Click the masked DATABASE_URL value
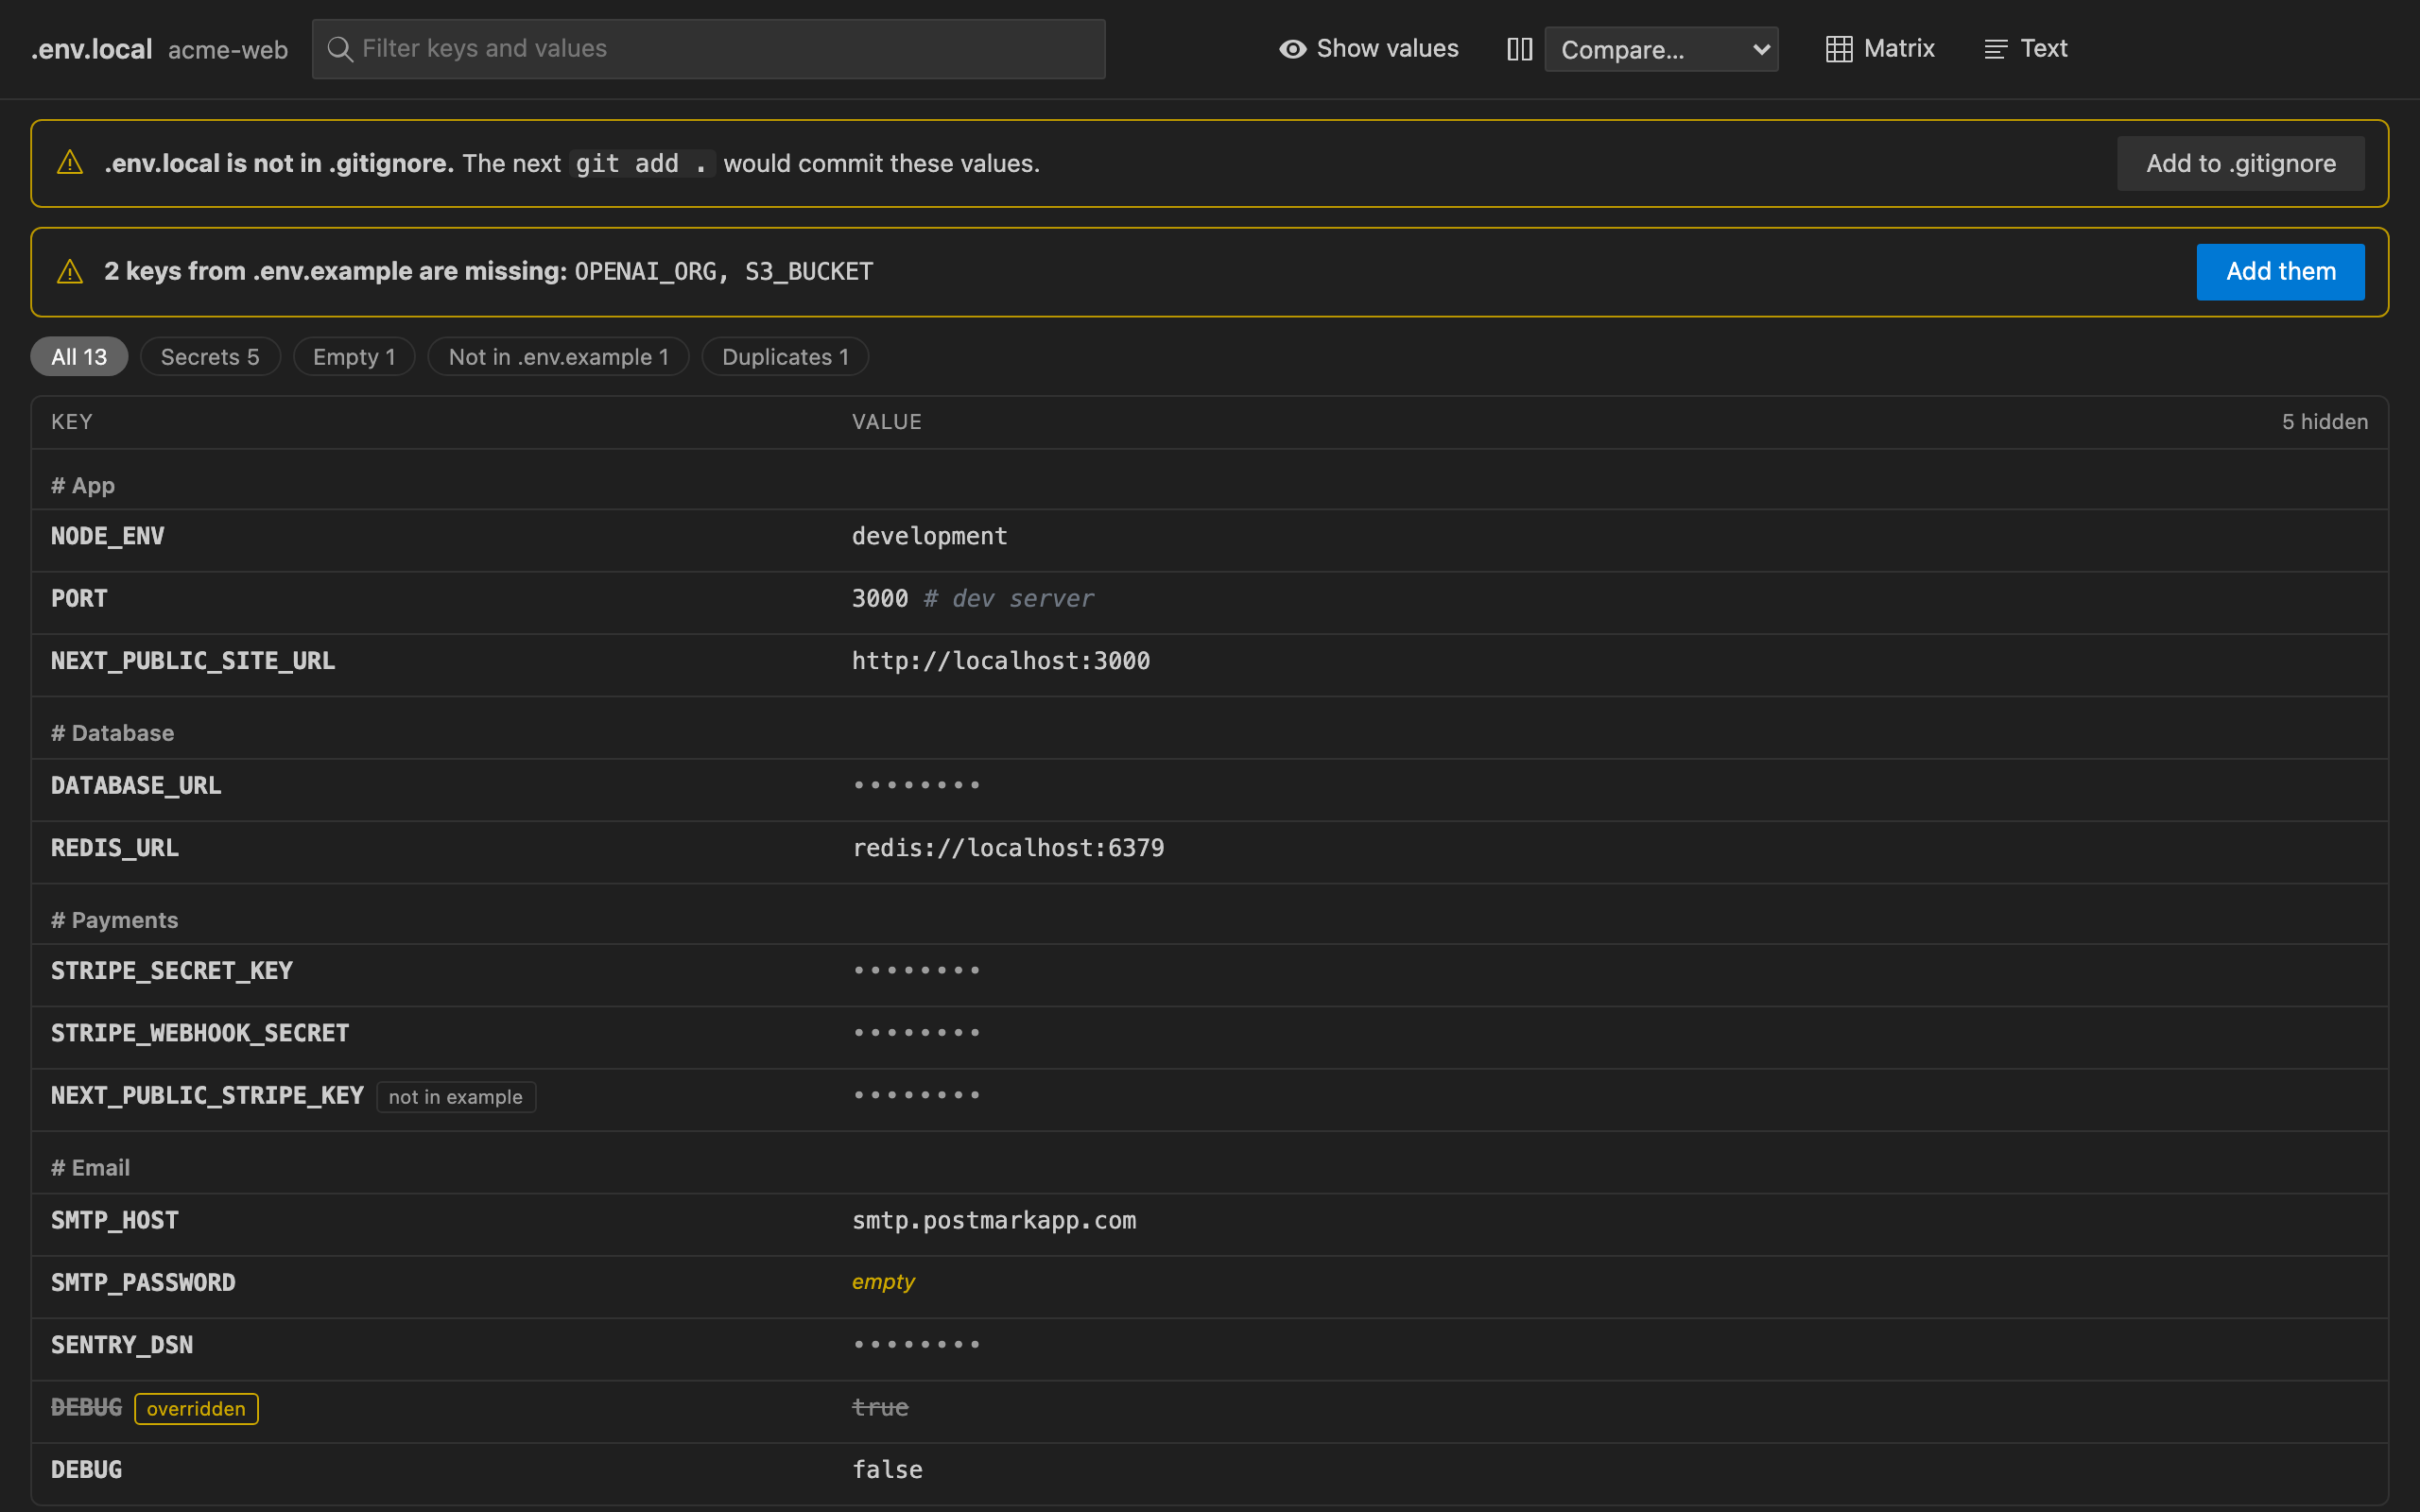Image resolution: width=2420 pixels, height=1512 pixels. pos(917,786)
